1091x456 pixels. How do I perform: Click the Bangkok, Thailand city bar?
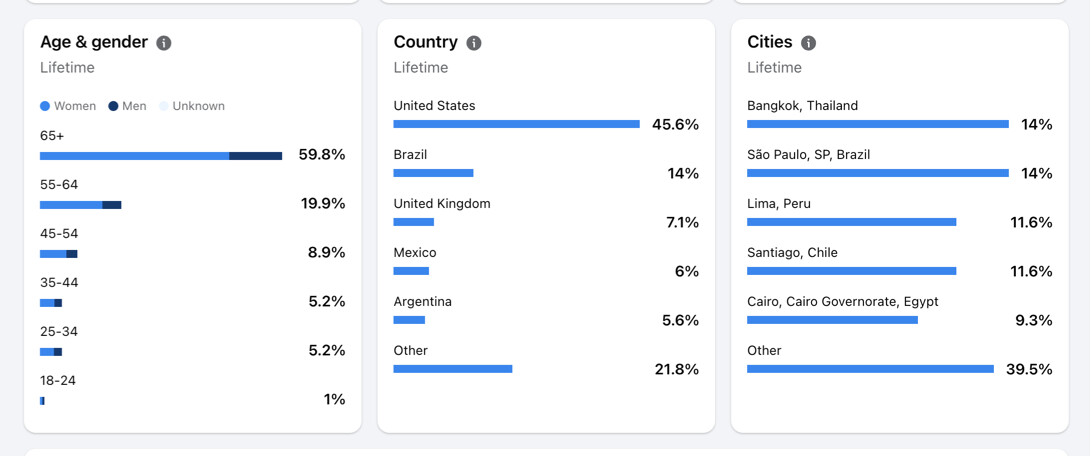click(x=878, y=124)
